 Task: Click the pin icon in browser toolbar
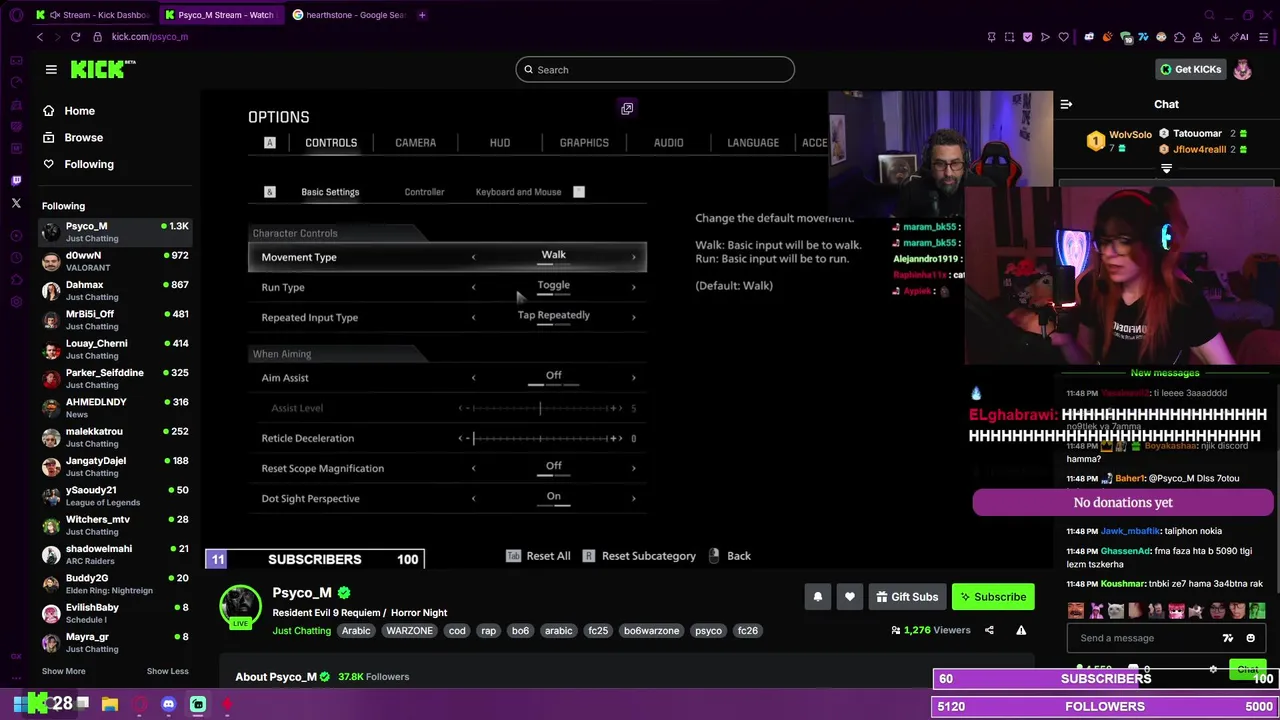(991, 37)
